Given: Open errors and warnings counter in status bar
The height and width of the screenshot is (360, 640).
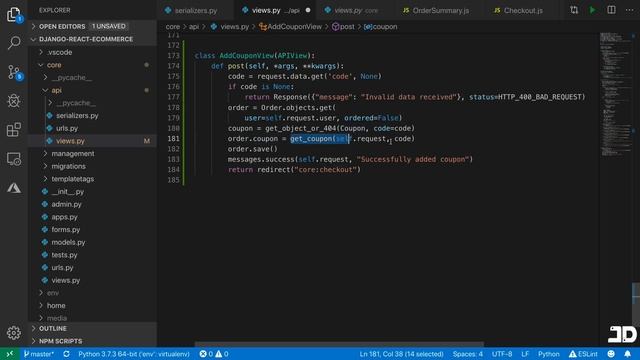Looking at the screenshot, I should point(213,354).
